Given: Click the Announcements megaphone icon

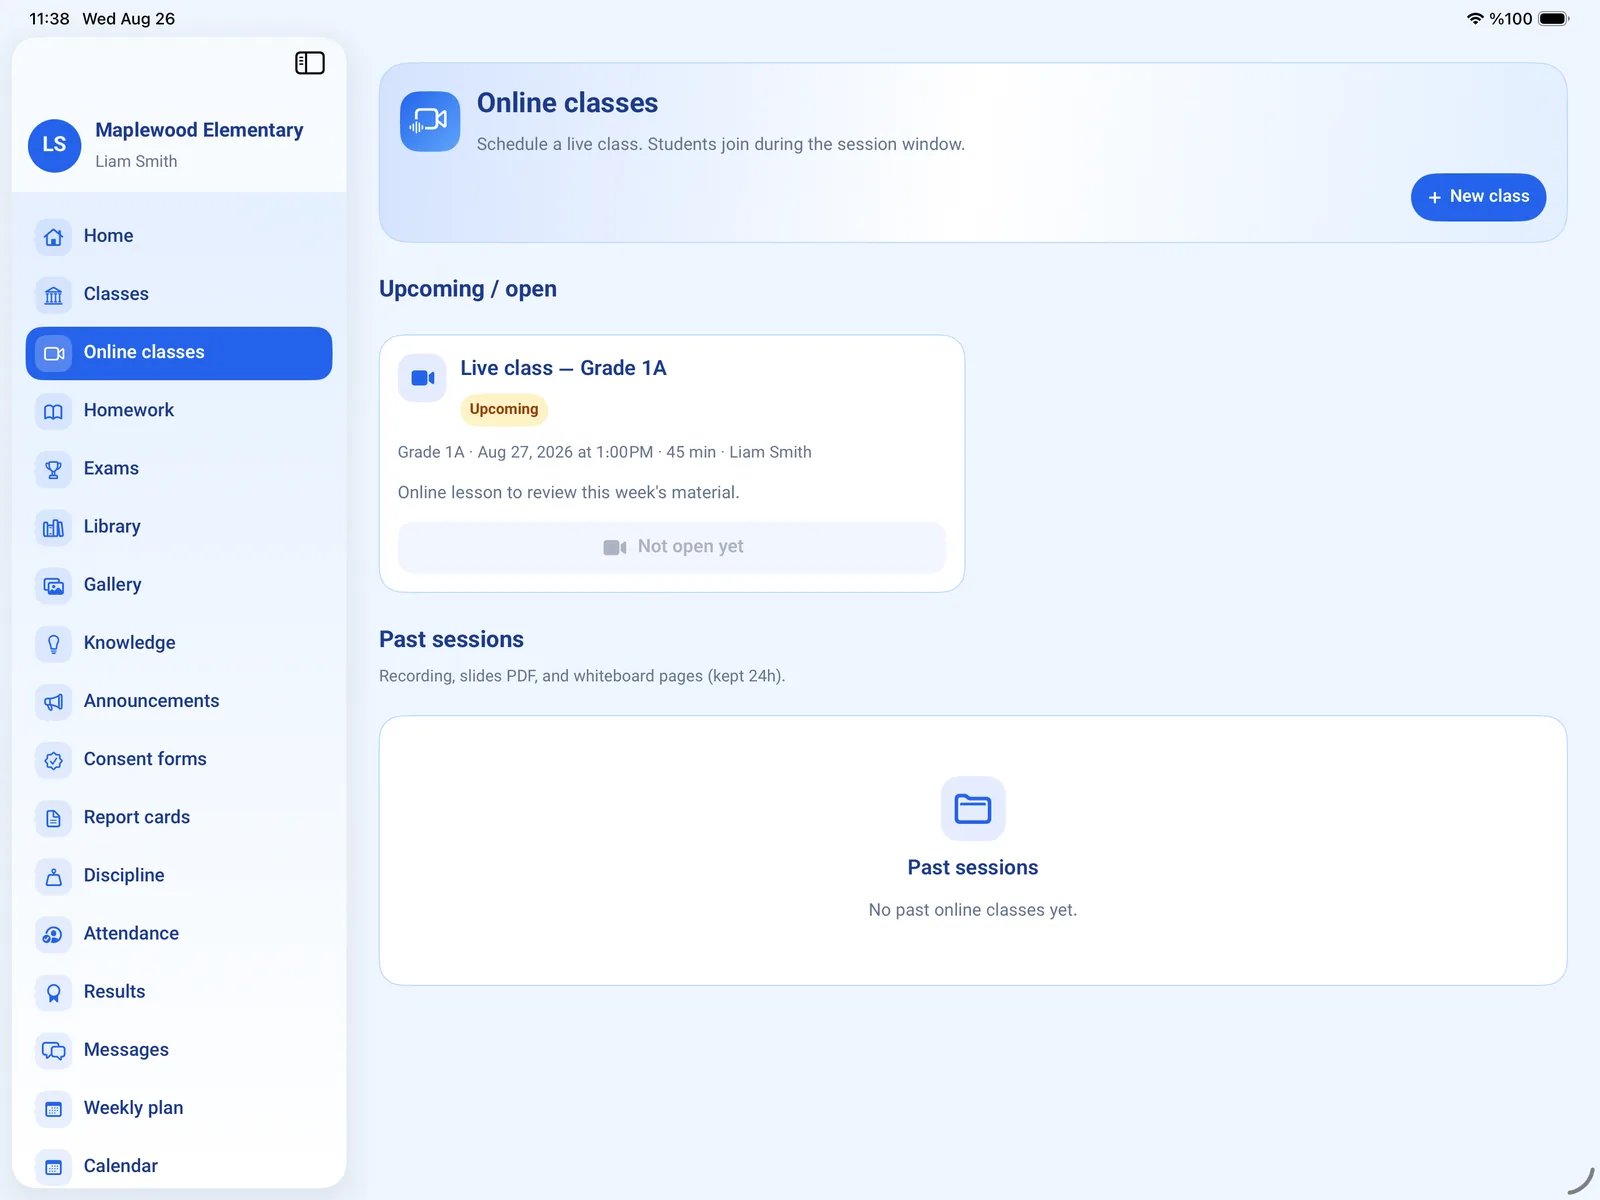Looking at the screenshot, I should click(54, 702).
